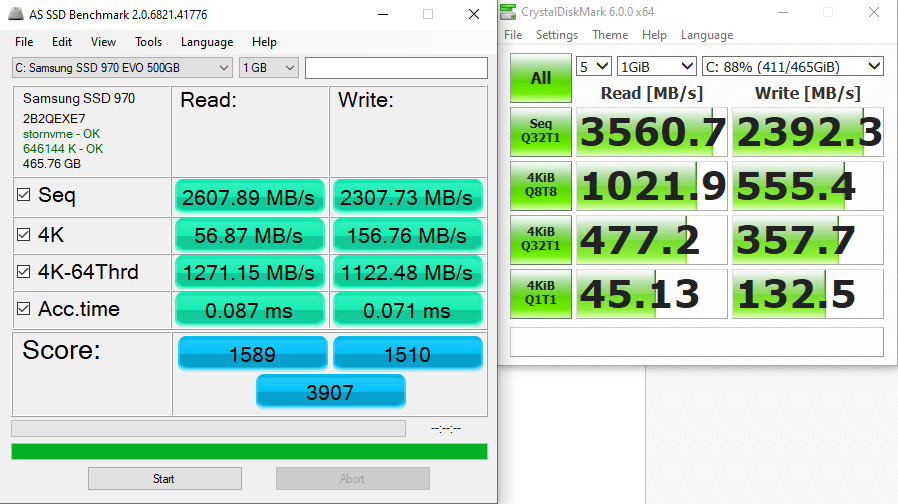Open the Samsung SSD 970 EVO drive dropdown
The height and width of the screenshot is (504, 898).
click(x=121, y=67)
